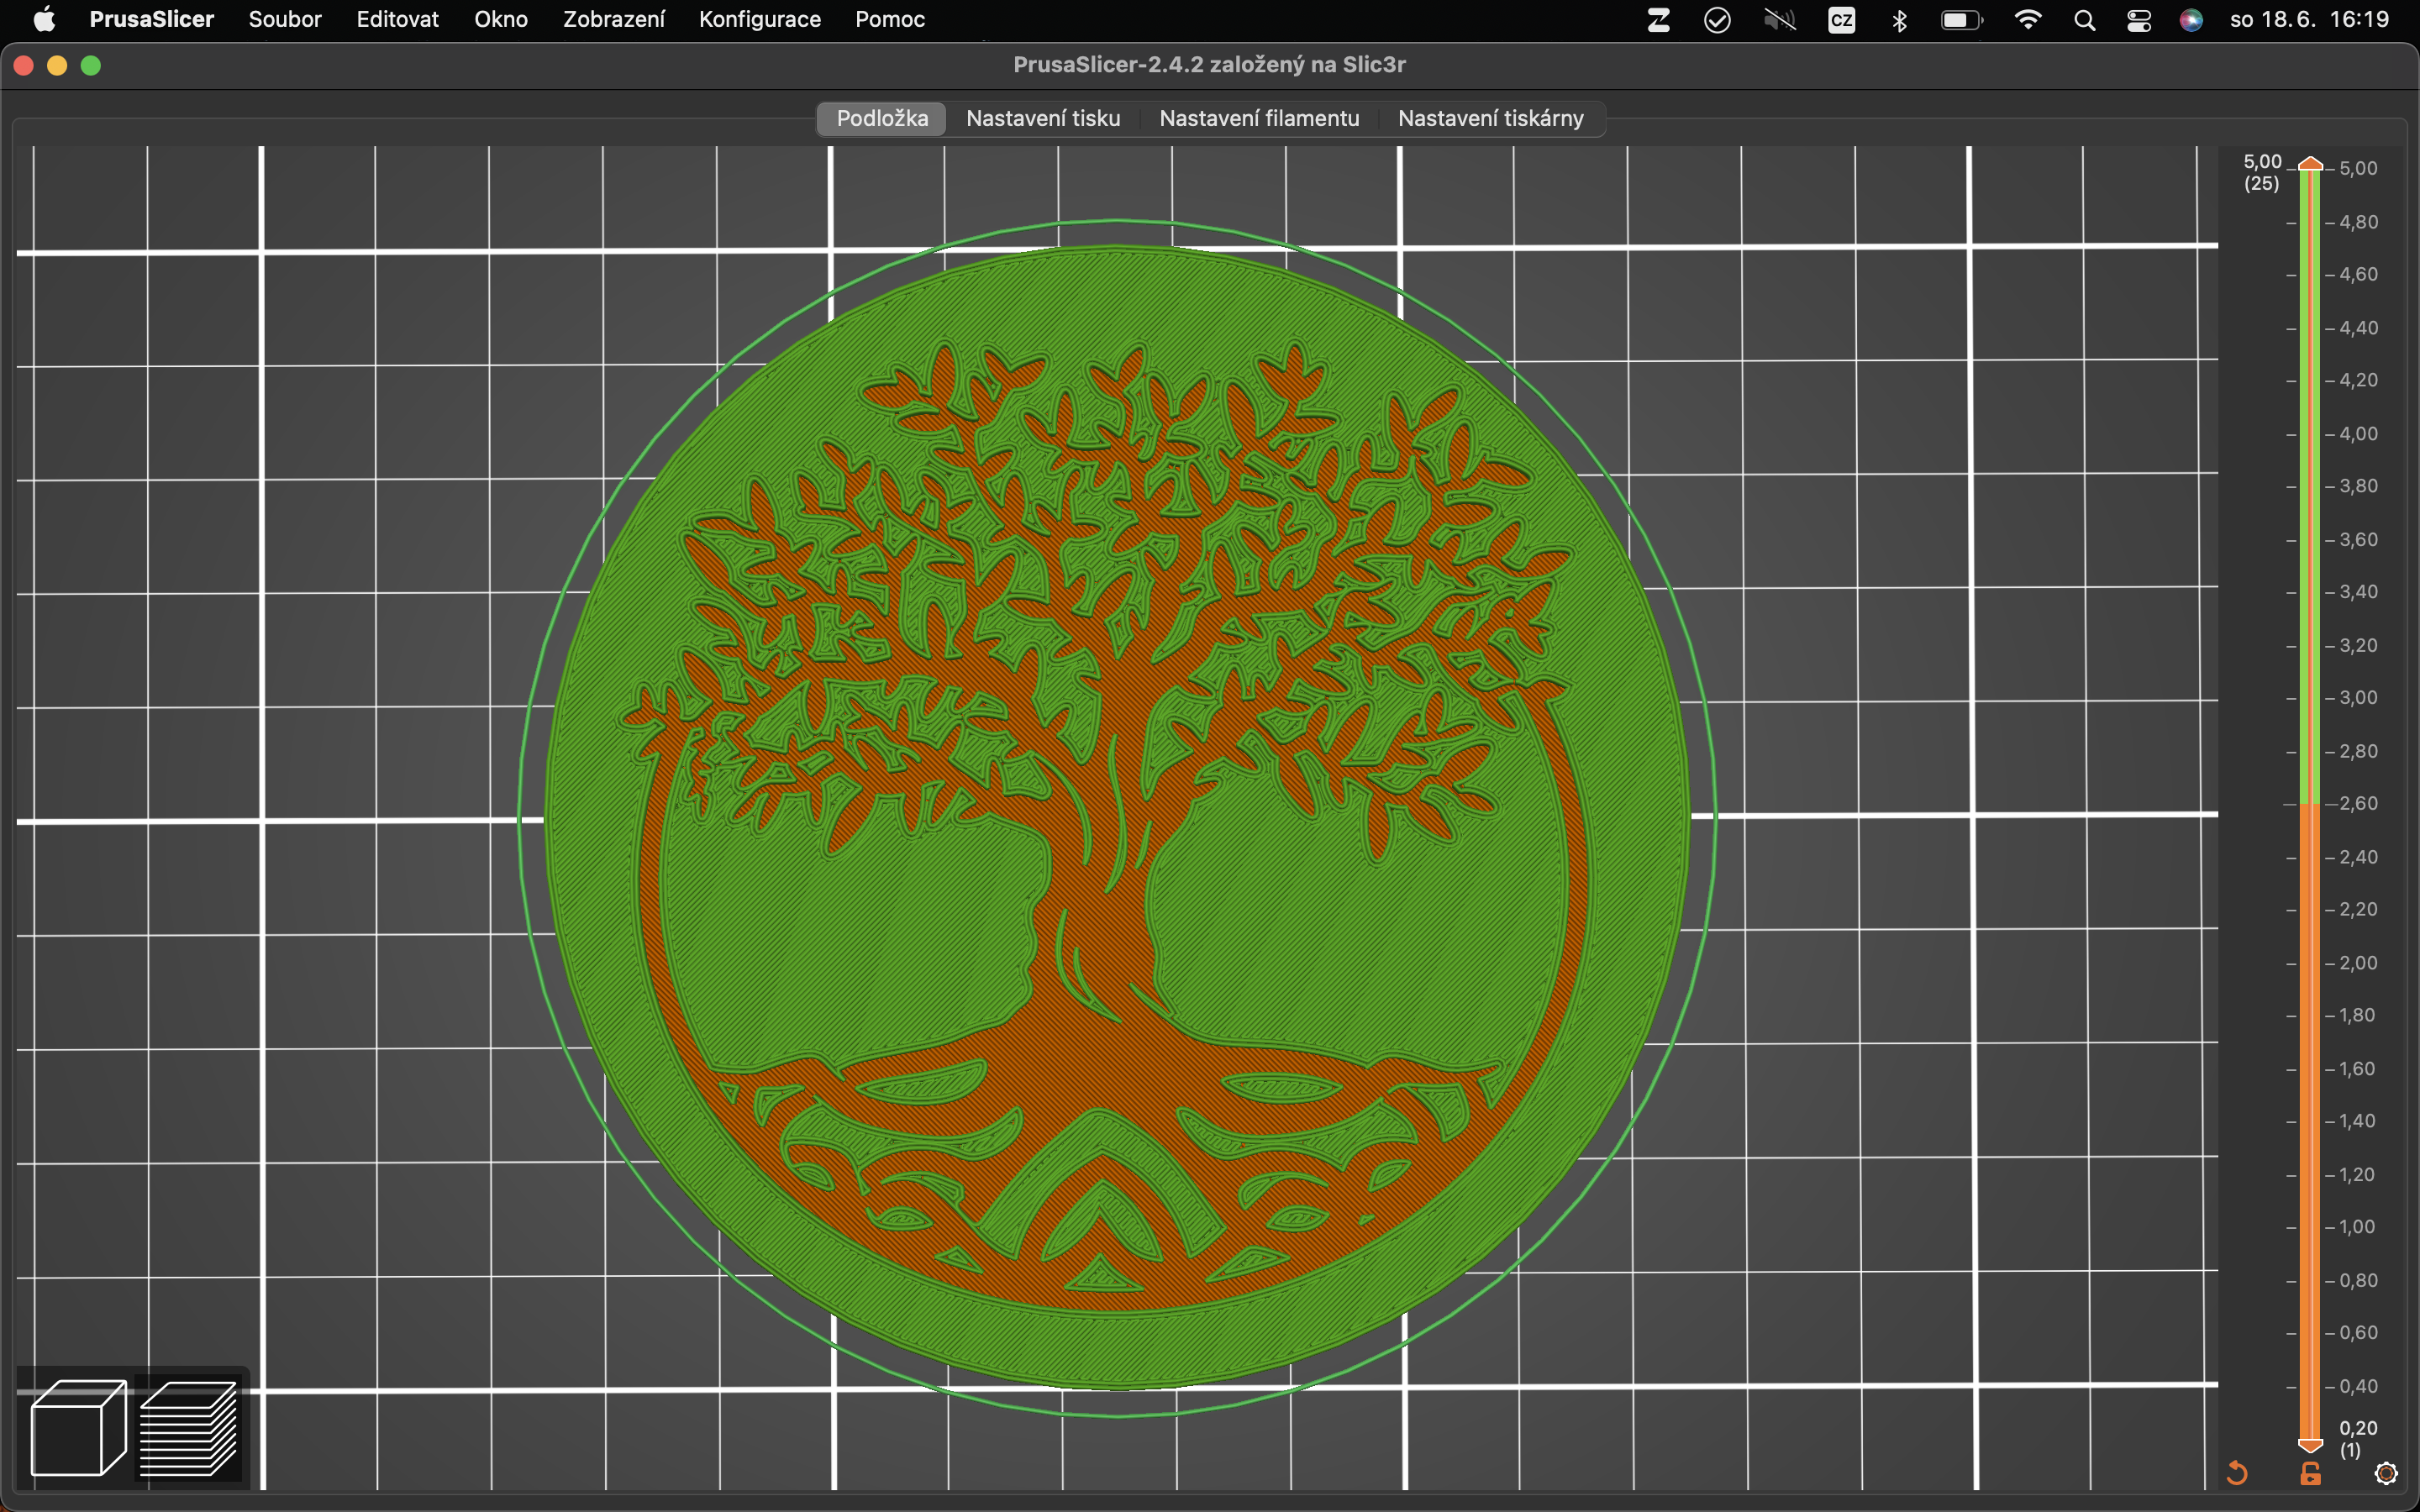Open the Pomoc menu
The height and width of the screenshot is (1512, 2420).
coord(890,19)
